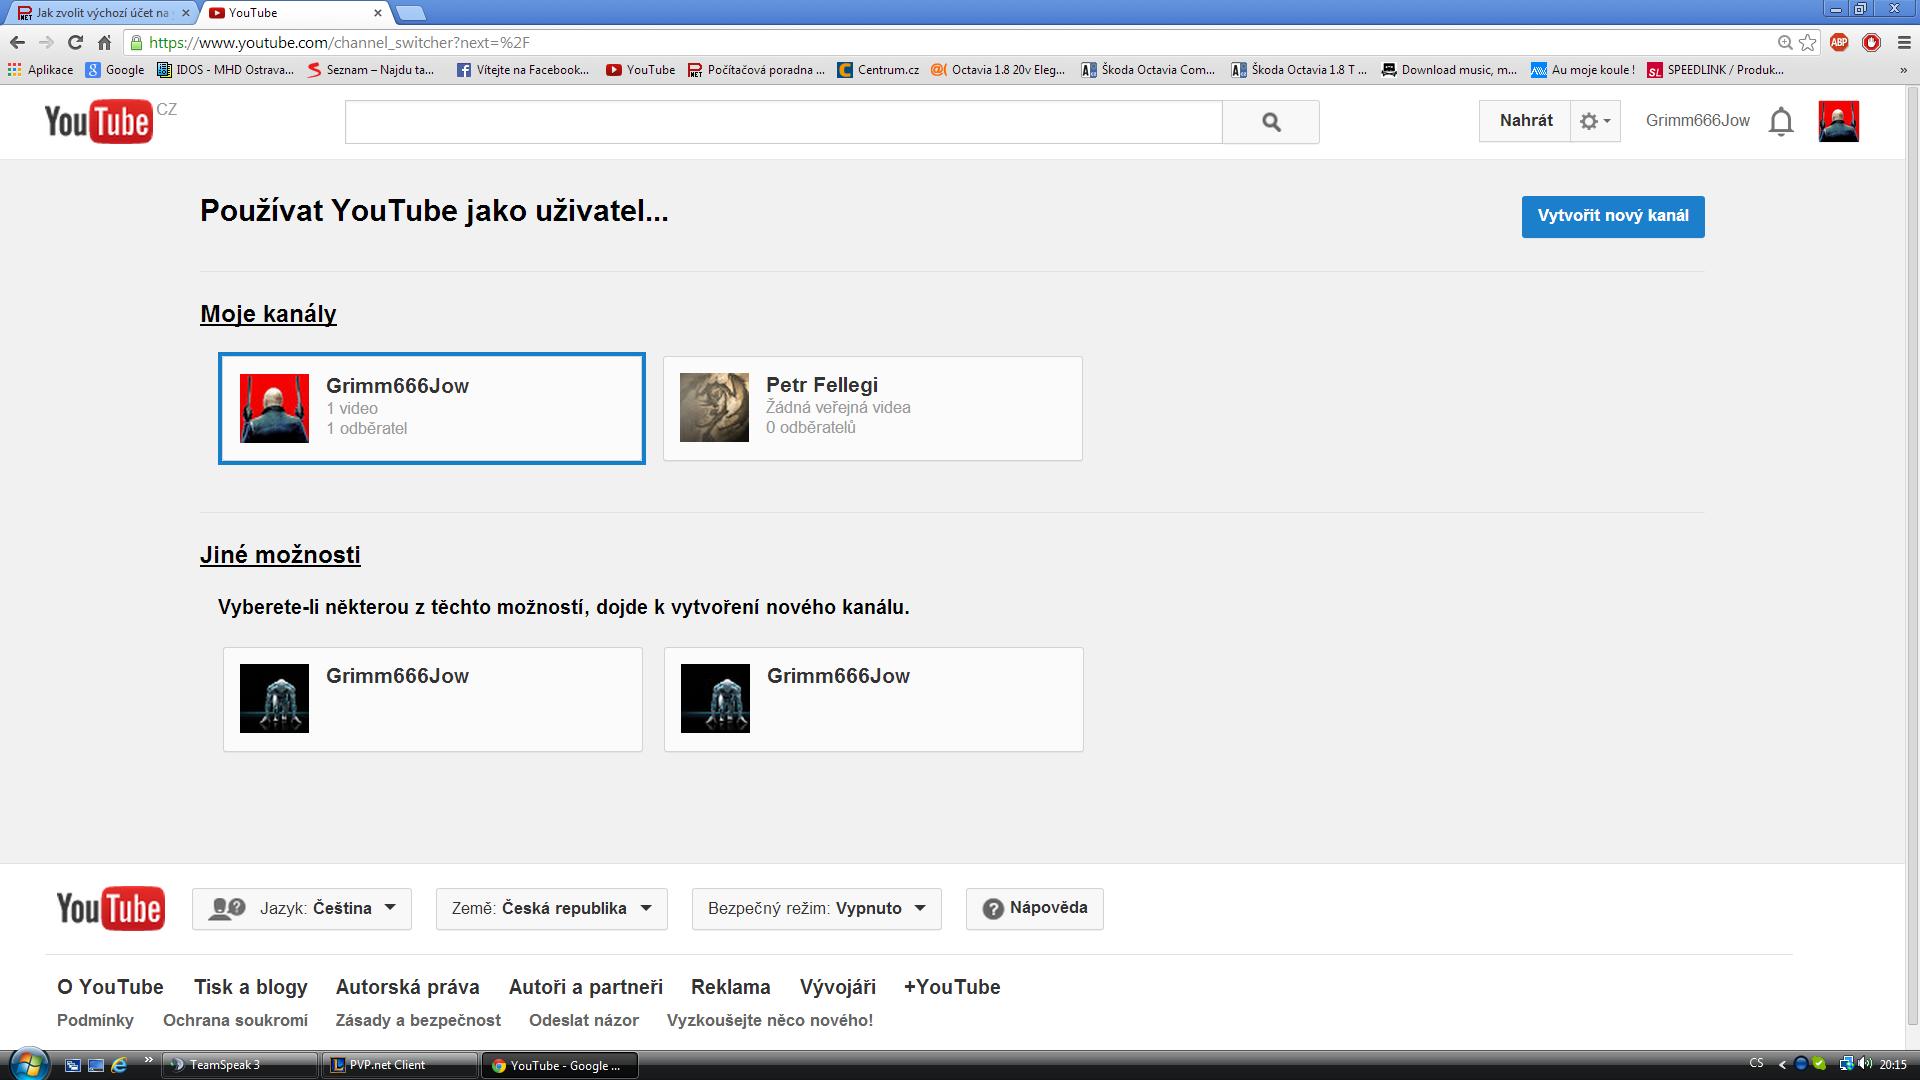Open the Chrome hamburger menu
The width and height of the screenshot is (1920, 1080).
click(1903, 42)
